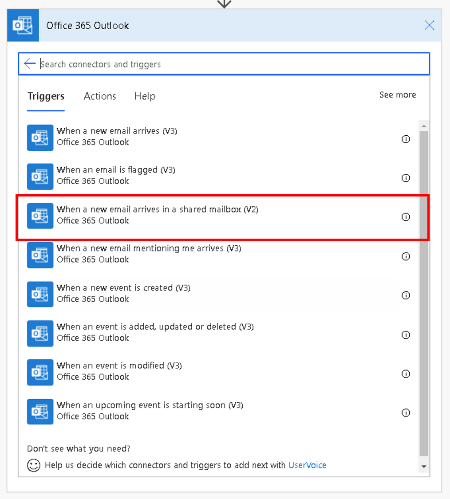Show info for When an event is modified
This screenshot has height=499, width=450.
[406, 374]
